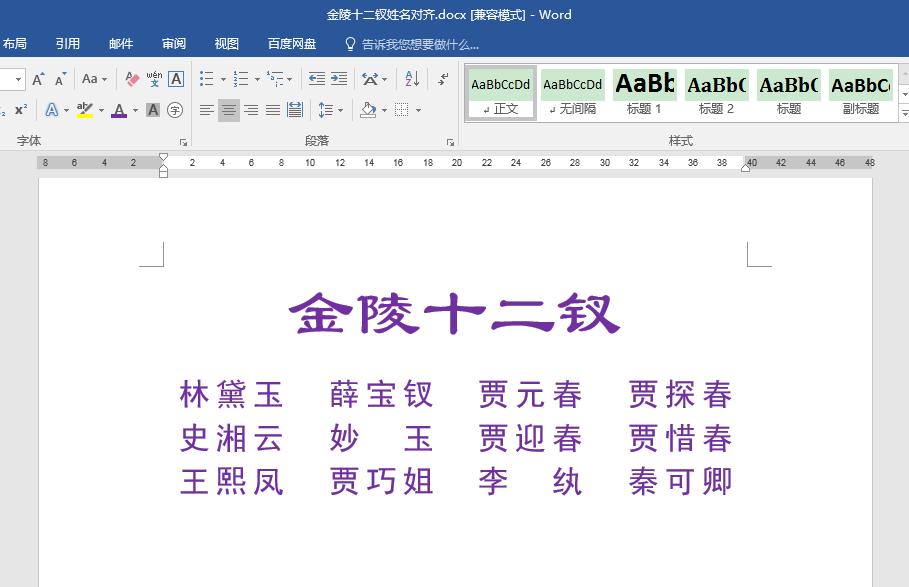The width and height of the screenshot is (909, 587).
Task: Select the Distributed alignment icon
Action: tap(297, 109)
